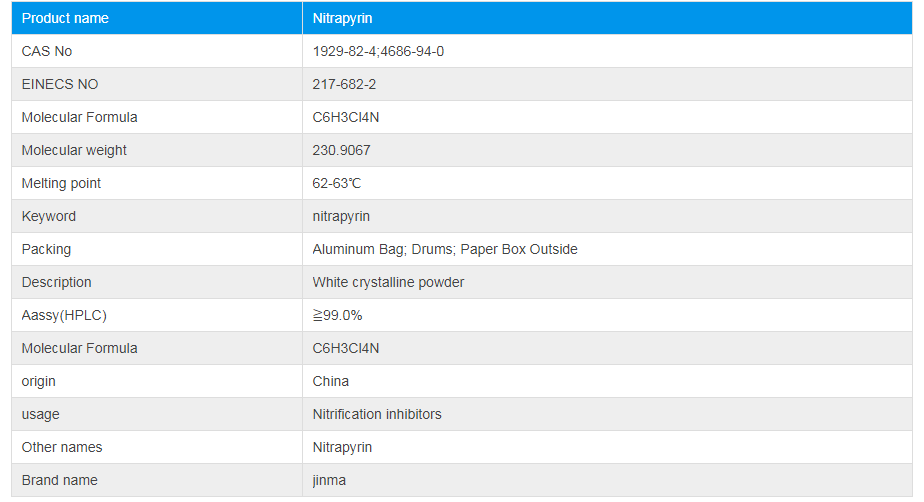Viewport: 924px width, 502px height.
Task: Click the "Aassy(HPLC)" label cell
Action: (x=64, y=315)
